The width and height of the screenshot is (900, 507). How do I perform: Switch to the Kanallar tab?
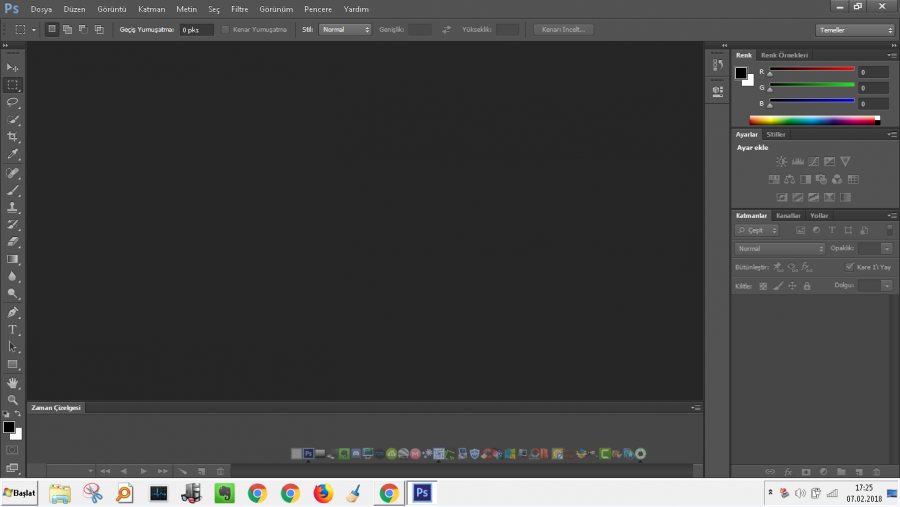pos(788,215)
